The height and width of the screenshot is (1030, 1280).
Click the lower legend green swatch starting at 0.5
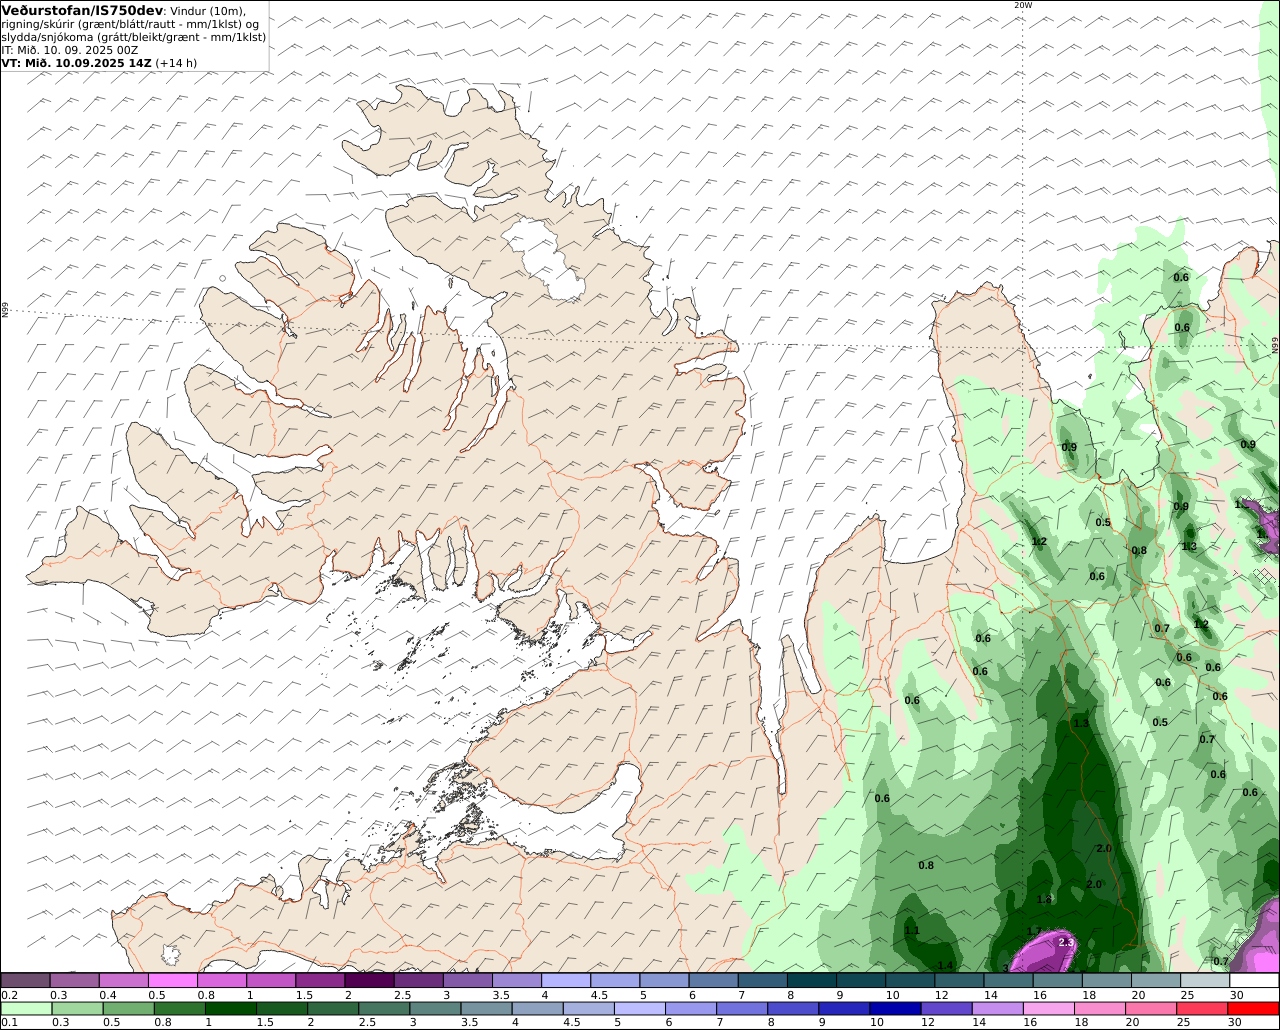pos(129,1009)
